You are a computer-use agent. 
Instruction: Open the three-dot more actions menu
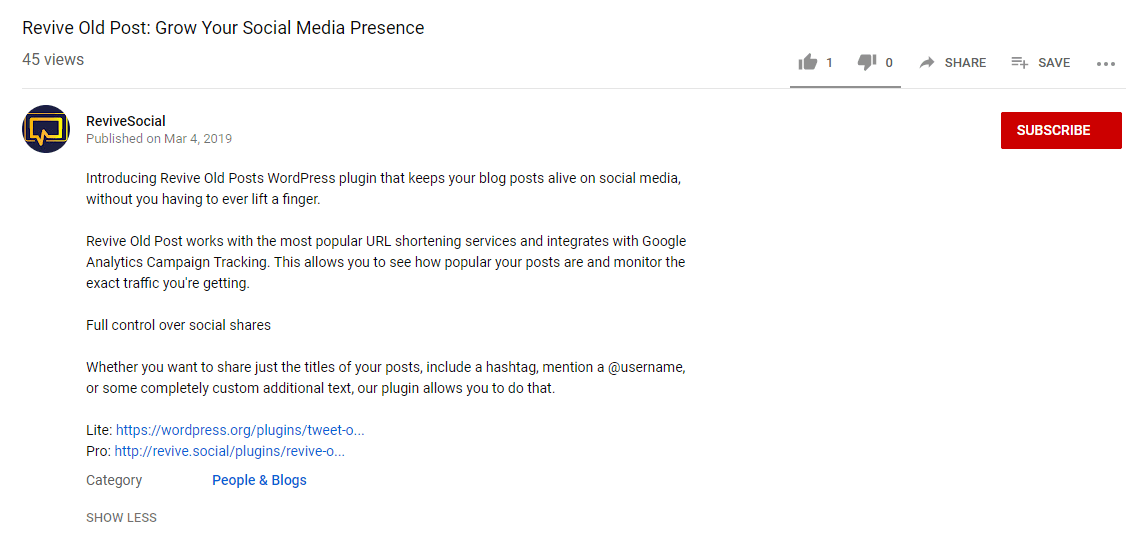(x=1105, y=64)
